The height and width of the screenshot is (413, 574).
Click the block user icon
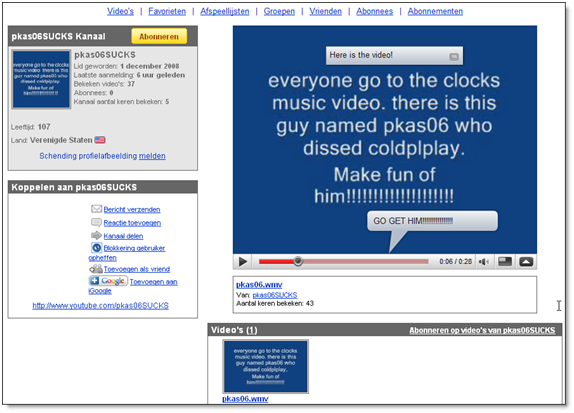(96, 248)
